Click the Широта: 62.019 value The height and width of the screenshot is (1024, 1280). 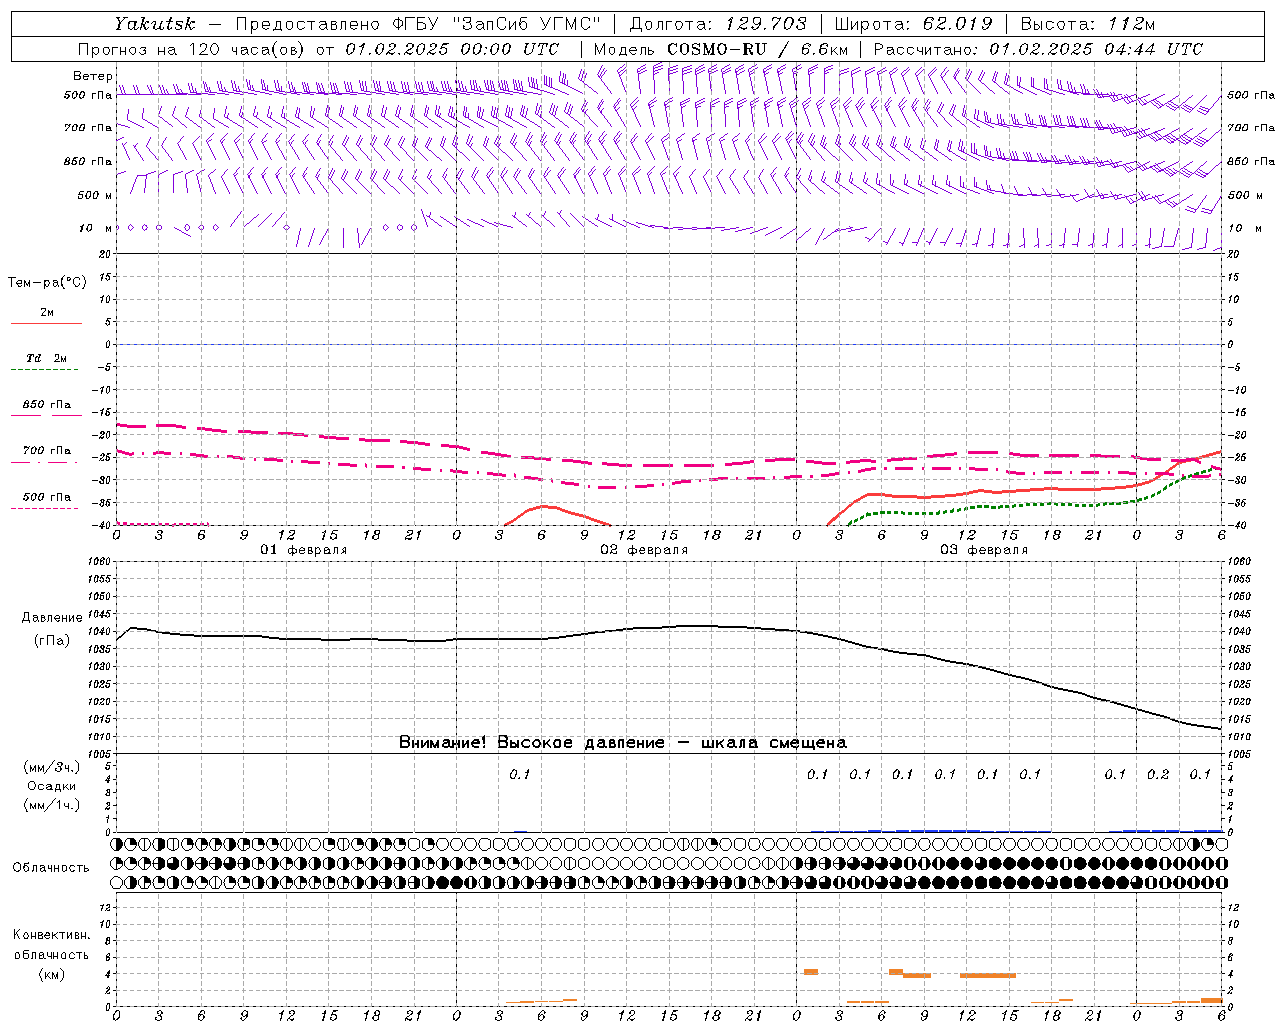point(913,24)
